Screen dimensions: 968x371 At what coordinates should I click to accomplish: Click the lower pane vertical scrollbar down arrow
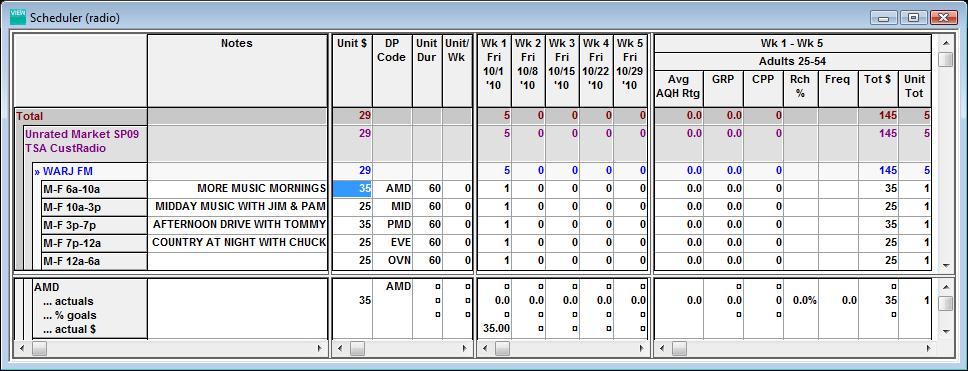945,331
